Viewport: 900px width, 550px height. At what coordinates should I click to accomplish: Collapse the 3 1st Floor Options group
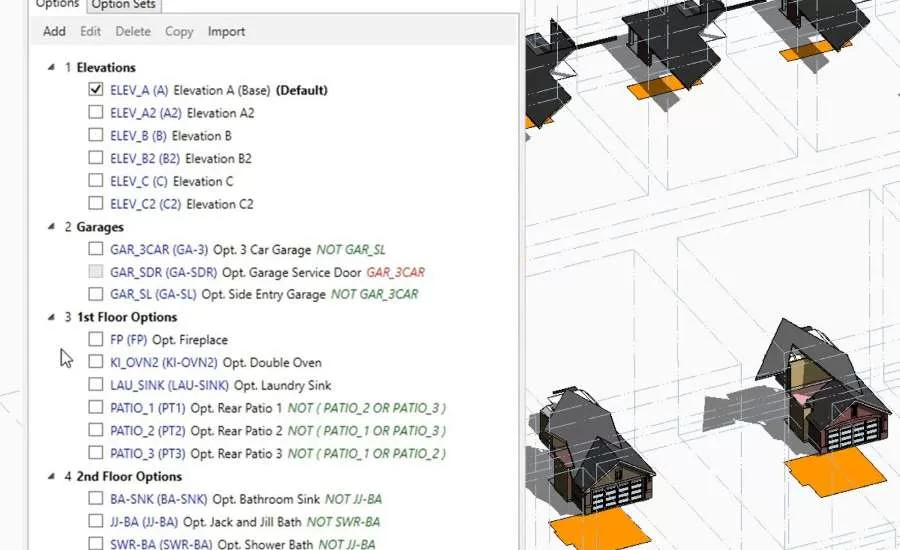pos(51,317)
